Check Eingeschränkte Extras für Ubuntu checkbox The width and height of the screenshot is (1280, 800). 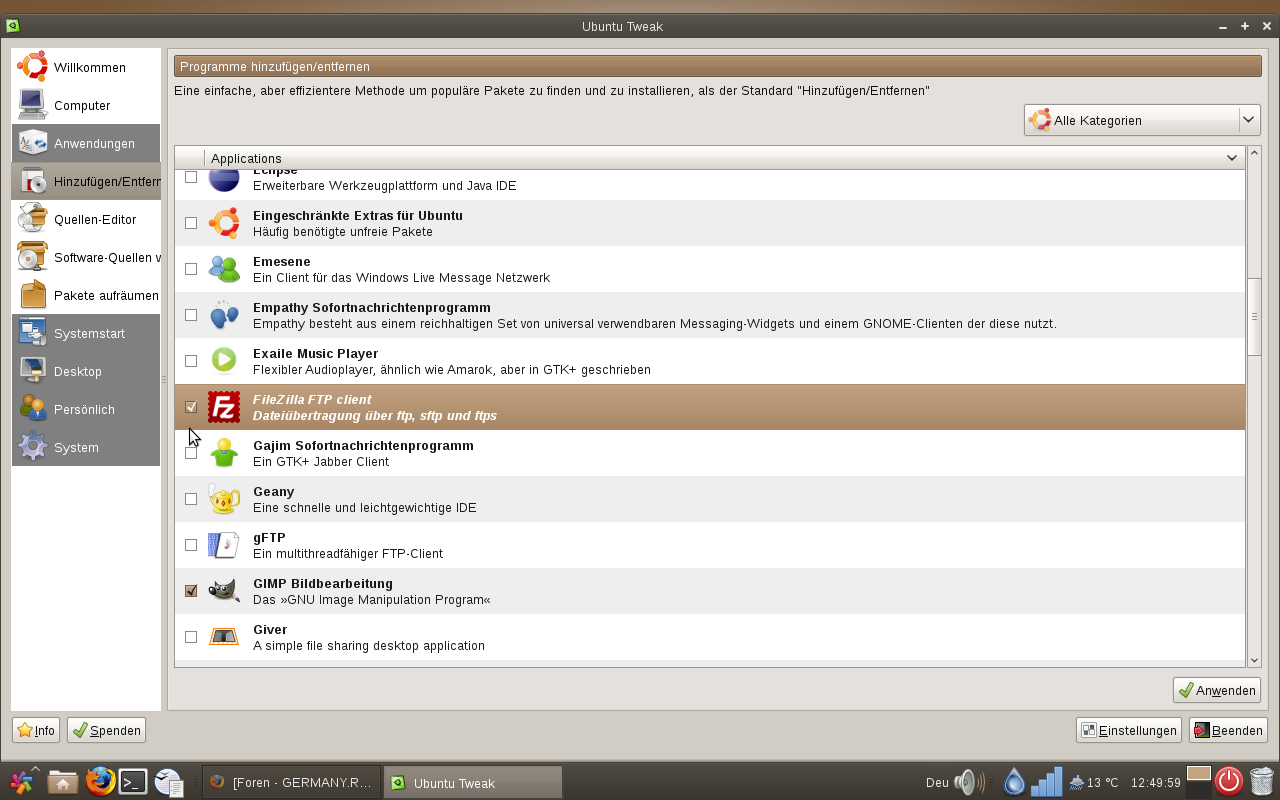pos(191,223)
